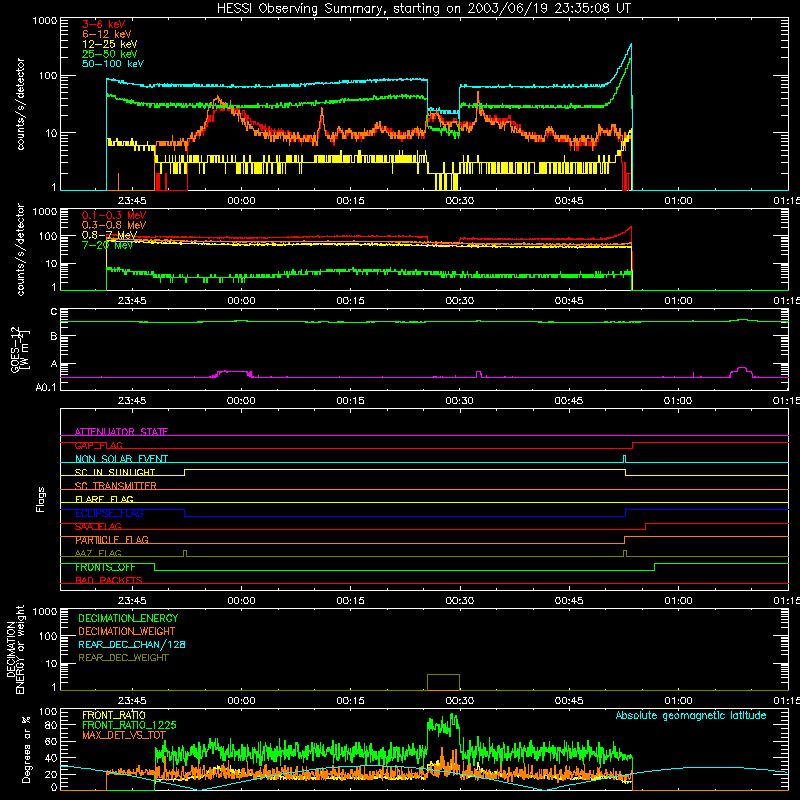Screen dimensions: 800x800
Task: Click the REAR_DEC_WEIGHT legend label
Action: click(123, 658)
